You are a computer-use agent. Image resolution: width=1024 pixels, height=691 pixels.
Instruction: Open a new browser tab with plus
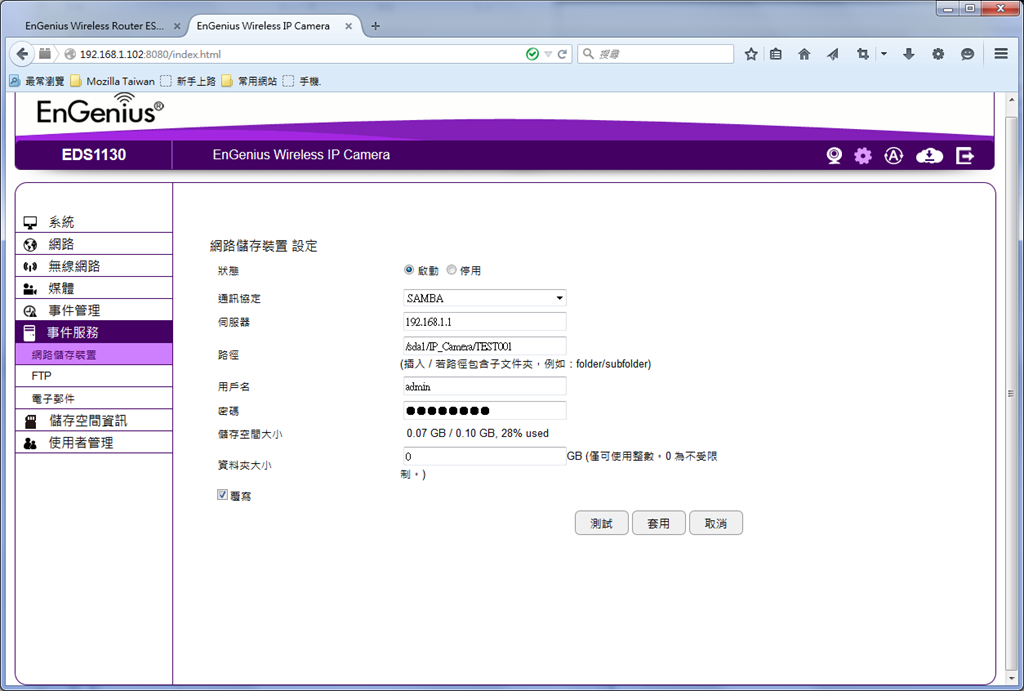click(376, 26)
